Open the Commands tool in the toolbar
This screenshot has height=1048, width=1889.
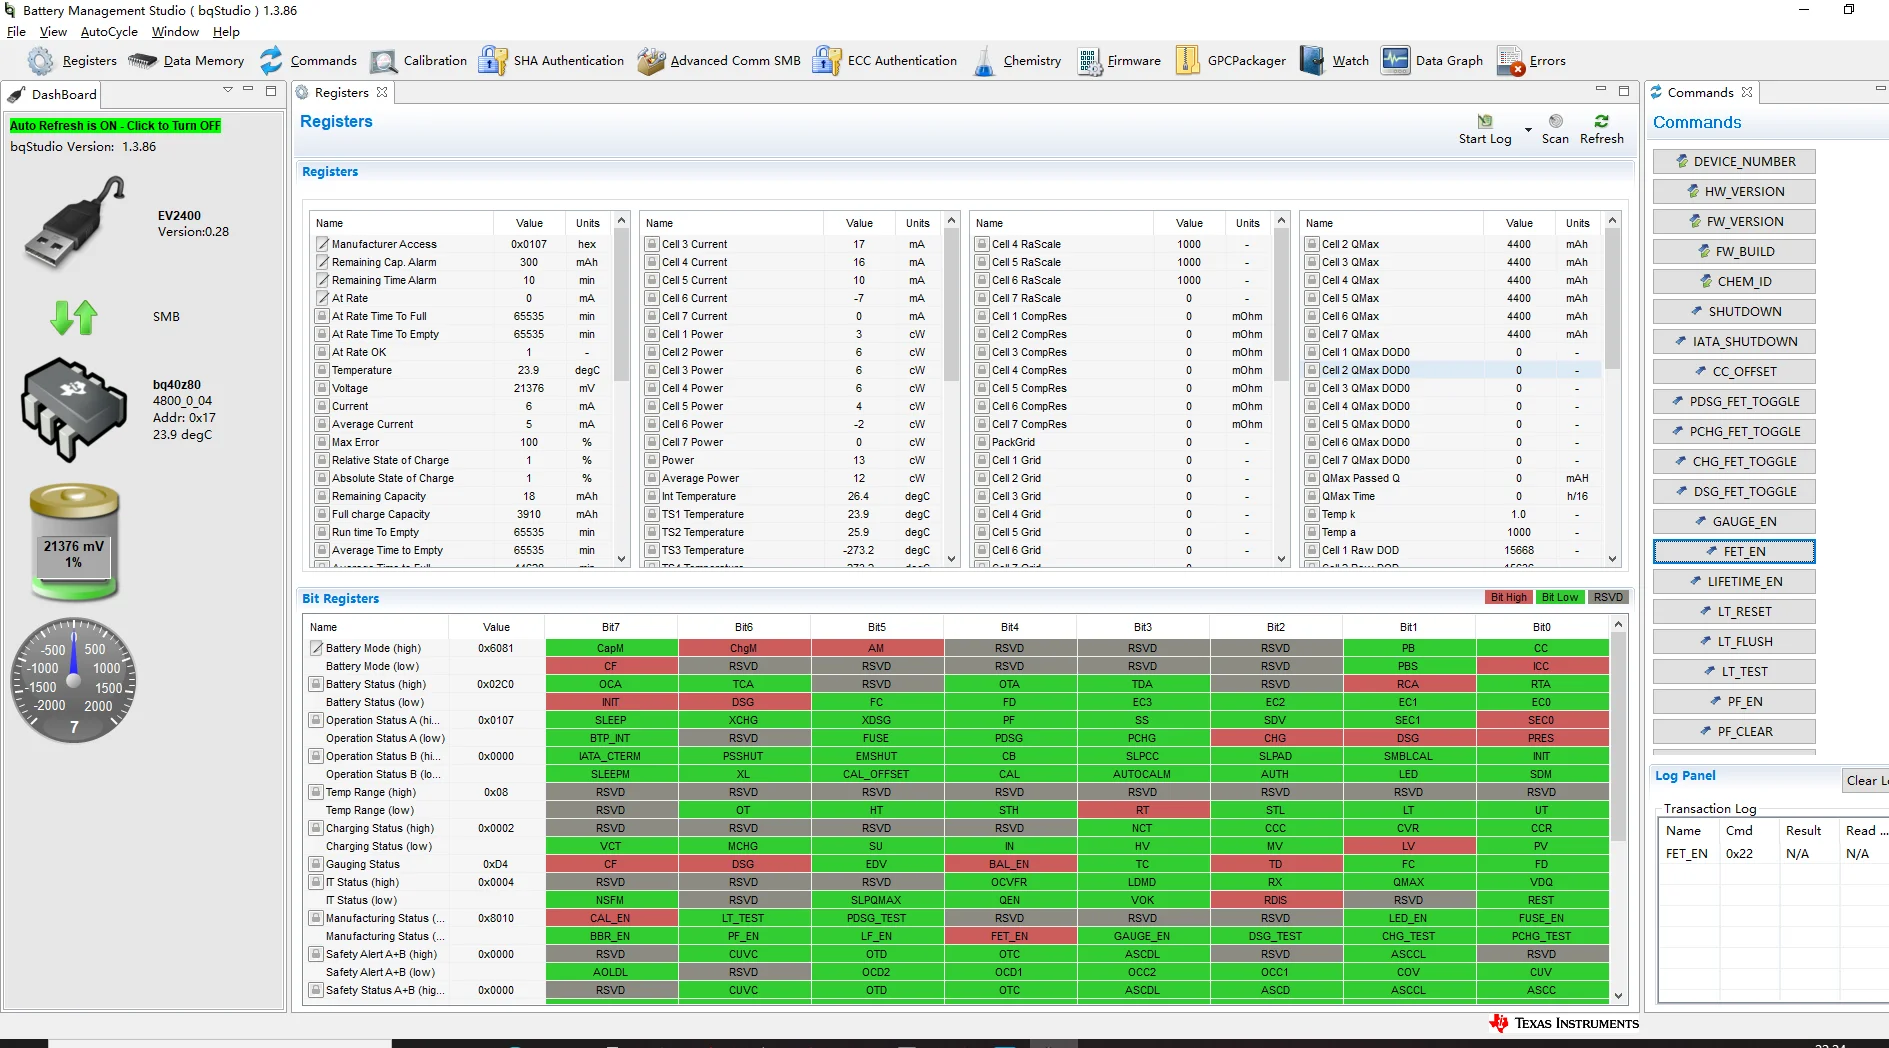tap(307, 61)
